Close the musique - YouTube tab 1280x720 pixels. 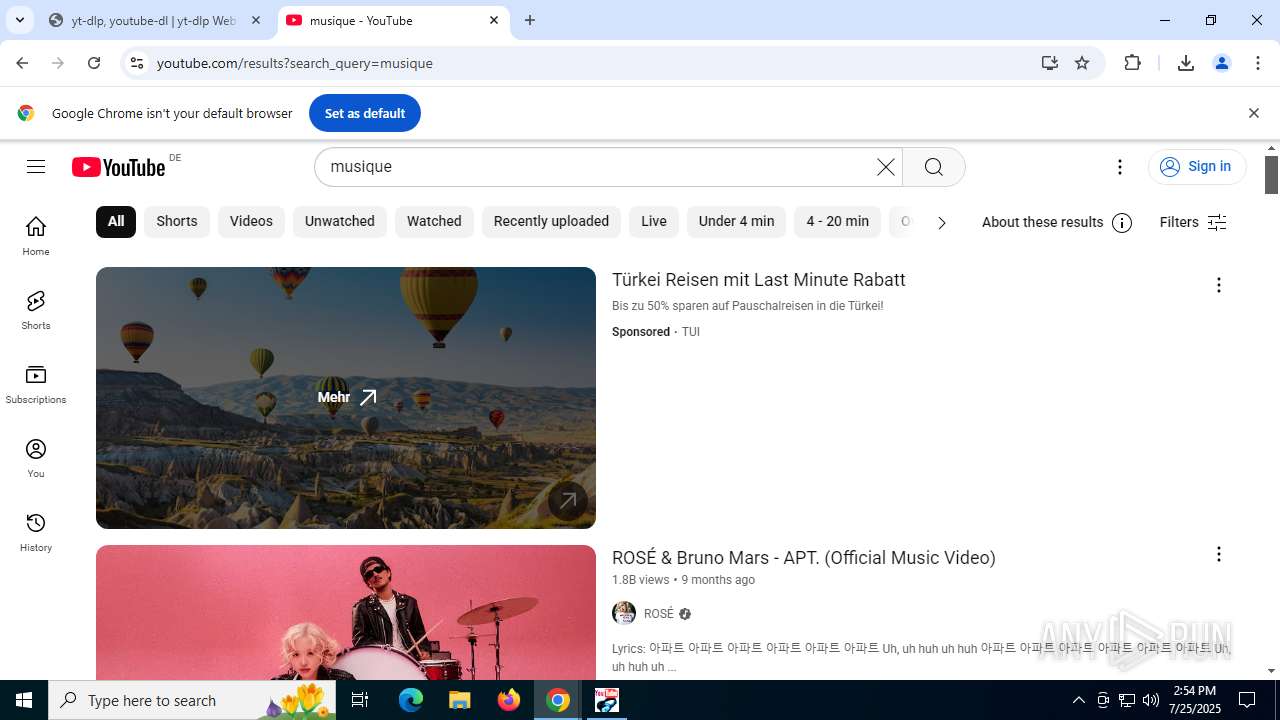click(494, 20)
